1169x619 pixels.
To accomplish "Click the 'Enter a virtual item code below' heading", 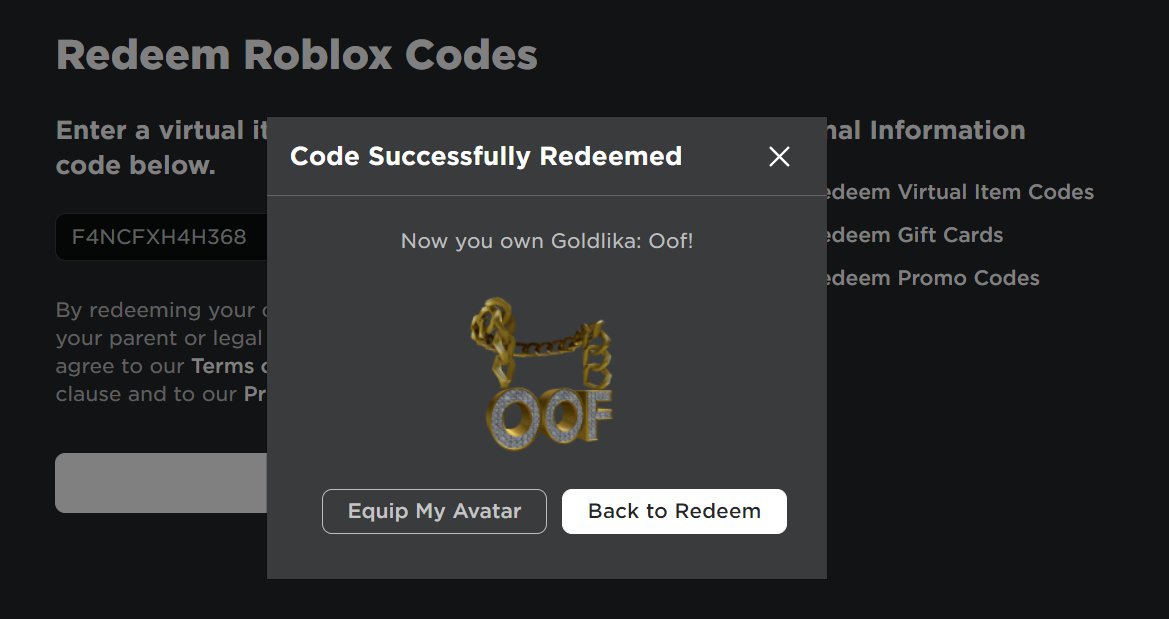I will (x=161, y=148).
